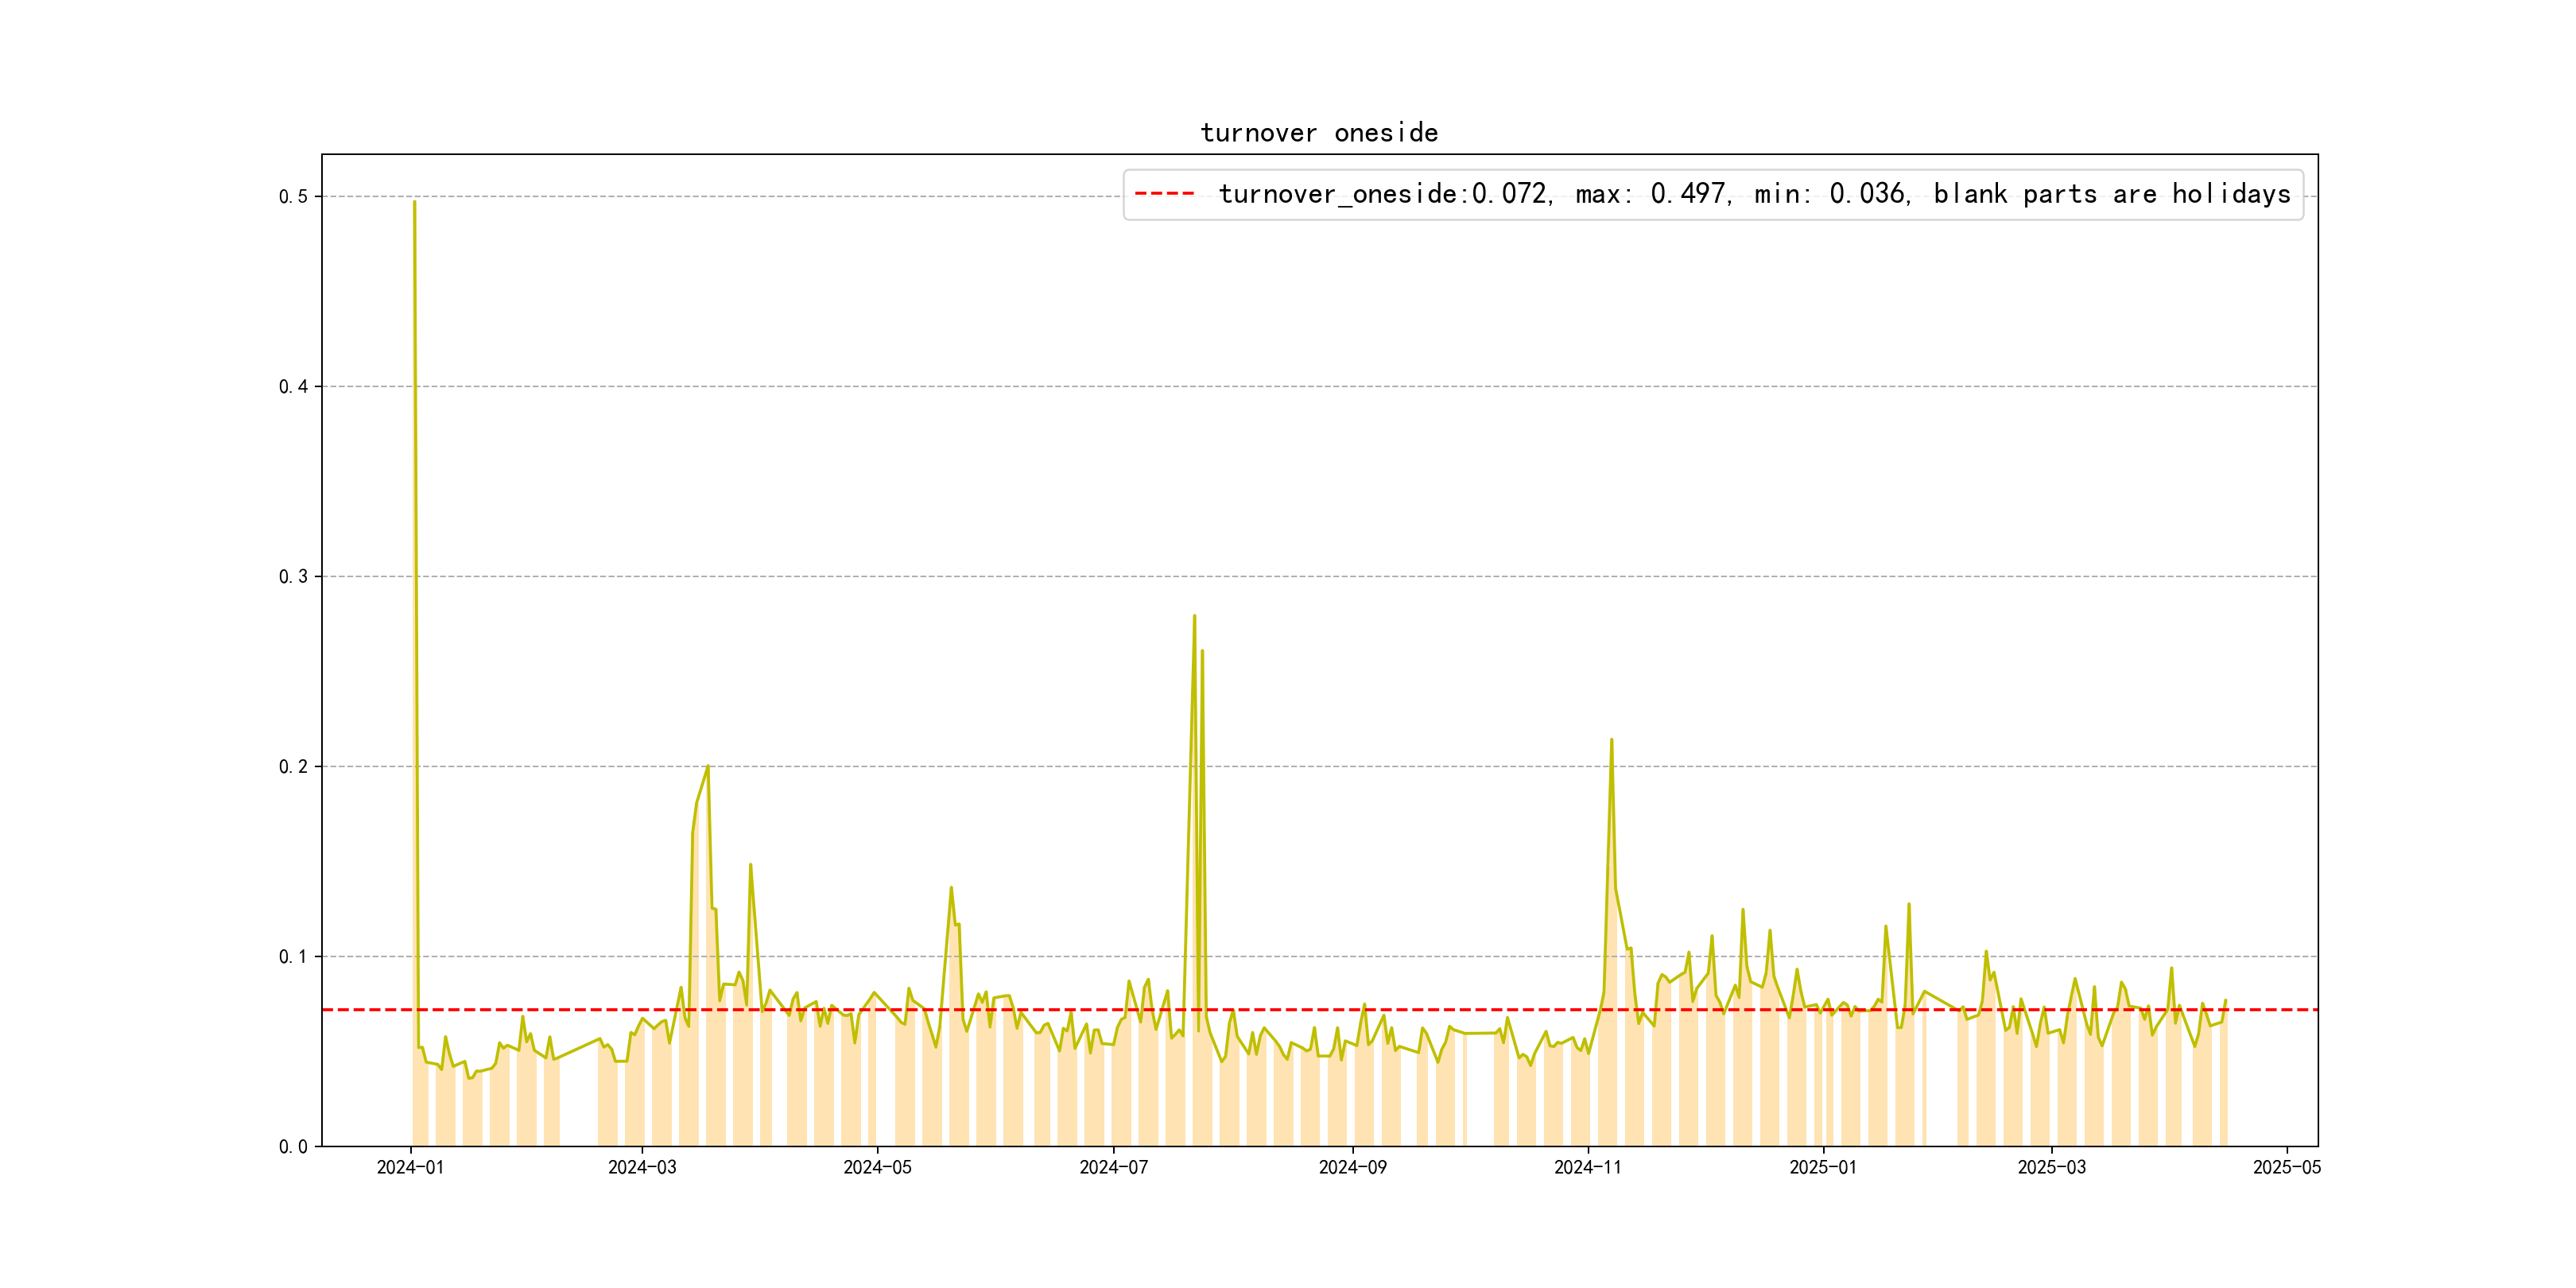This screenshot has height=1288, width=2576.
Task: Select the 2025-03 x-axis date label
Action: pos(2051,1168)
